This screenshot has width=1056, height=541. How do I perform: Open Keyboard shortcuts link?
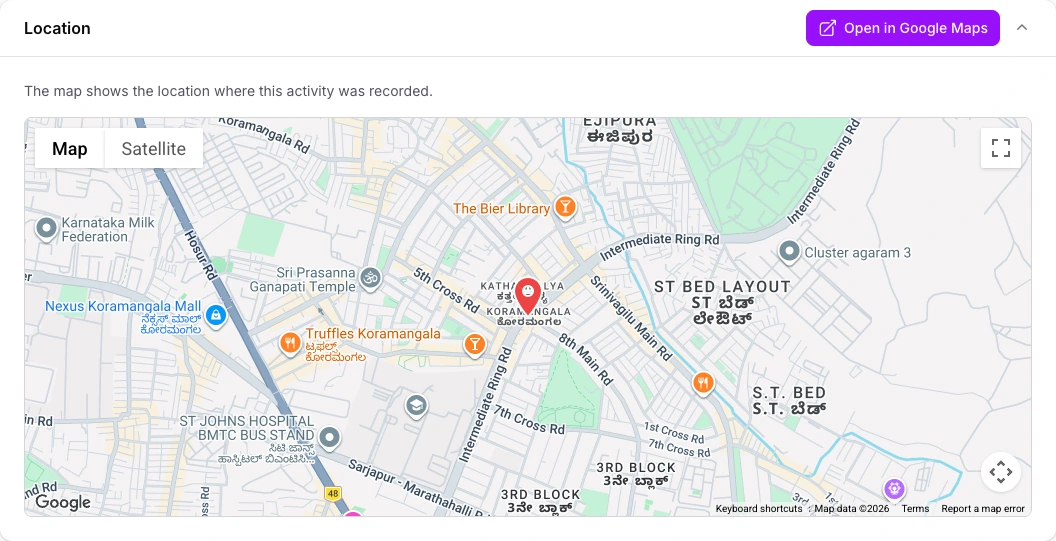click(x=758, y=509)
